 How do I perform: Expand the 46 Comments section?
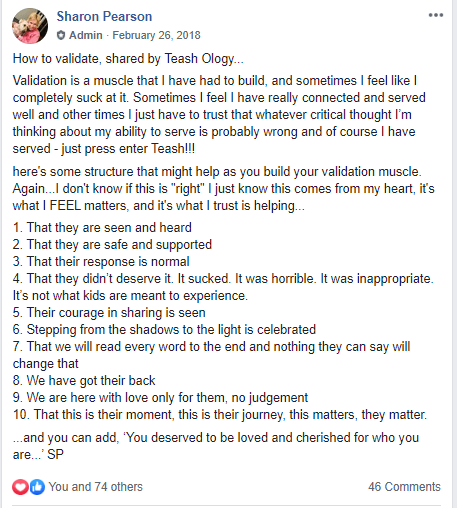404,487
